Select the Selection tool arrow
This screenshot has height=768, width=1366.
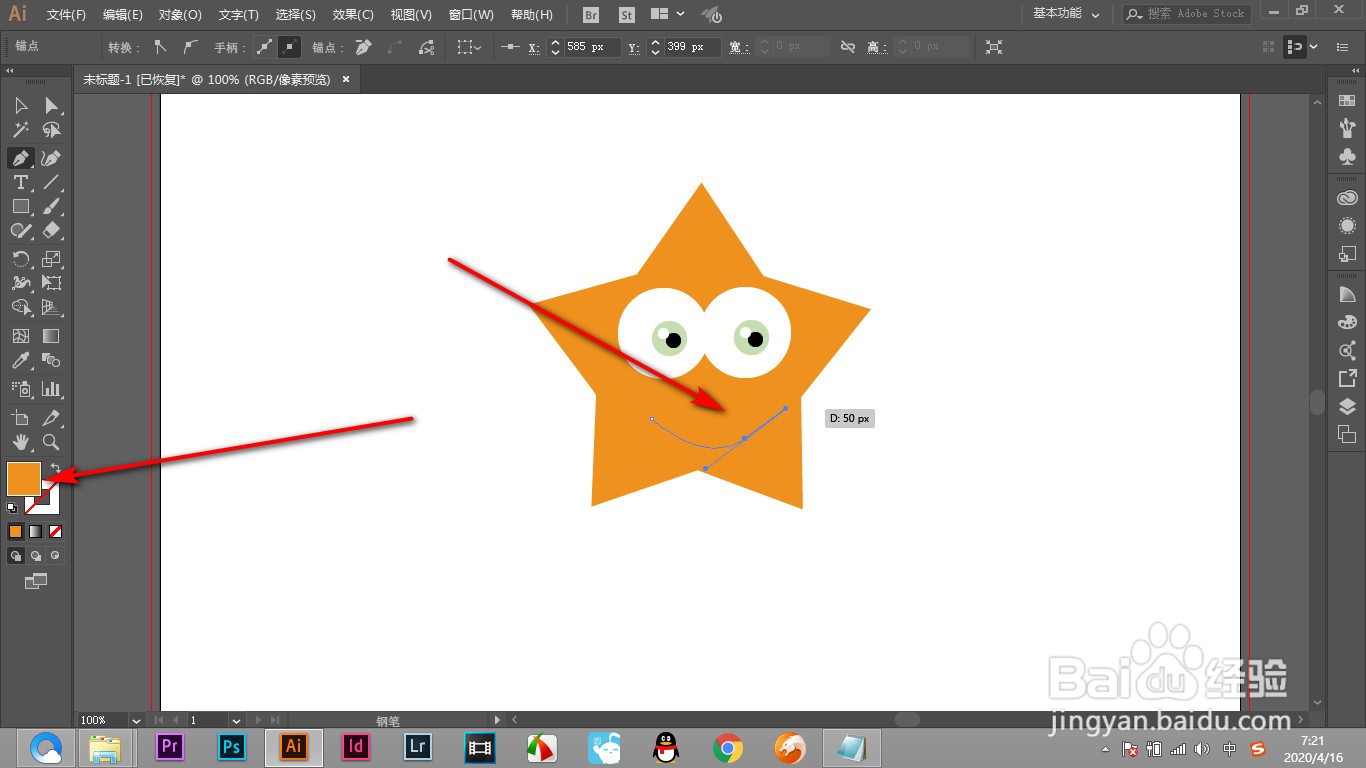click(20, 106)
